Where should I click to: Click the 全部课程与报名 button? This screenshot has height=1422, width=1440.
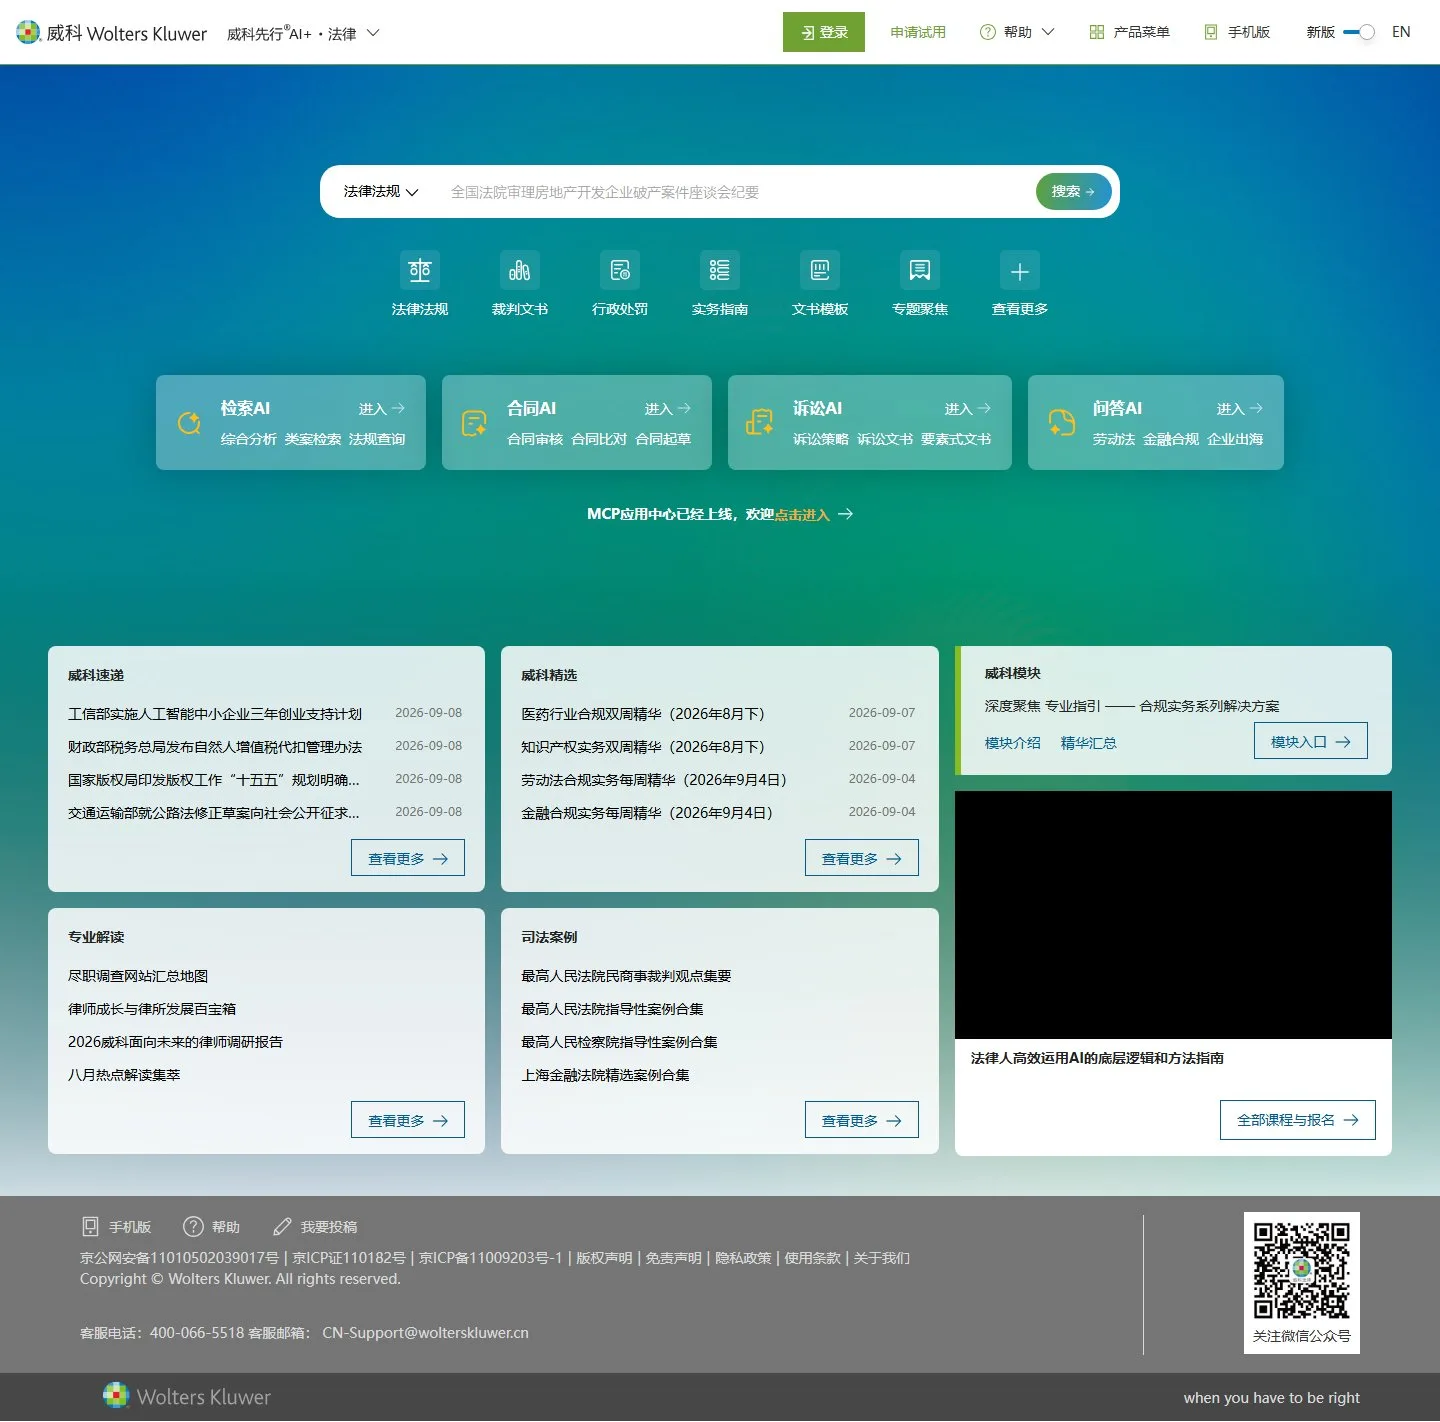(x=1298, y=1120)
